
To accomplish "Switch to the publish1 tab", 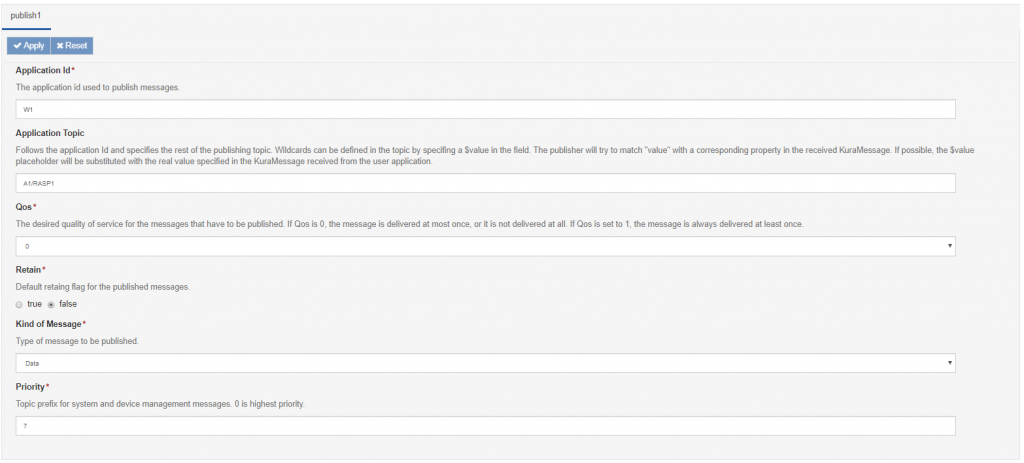I will [26, 15].
